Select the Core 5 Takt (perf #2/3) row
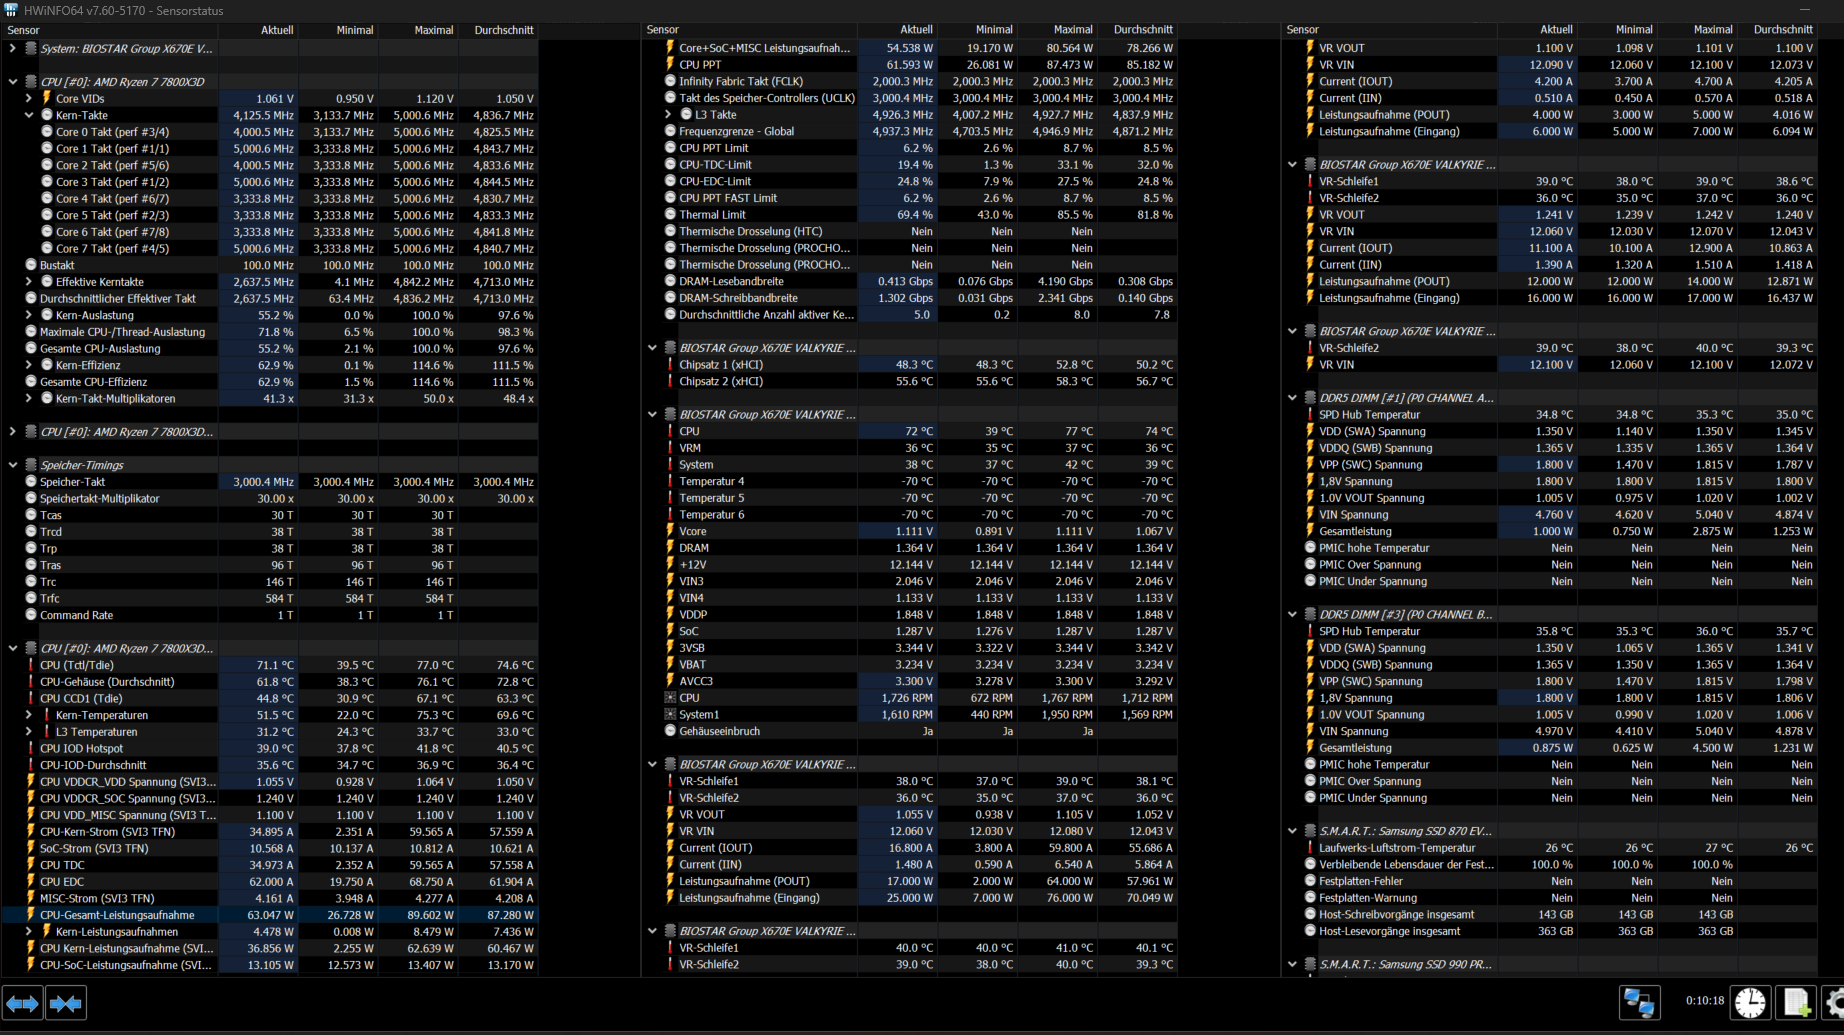 click(x=269, y=215)
